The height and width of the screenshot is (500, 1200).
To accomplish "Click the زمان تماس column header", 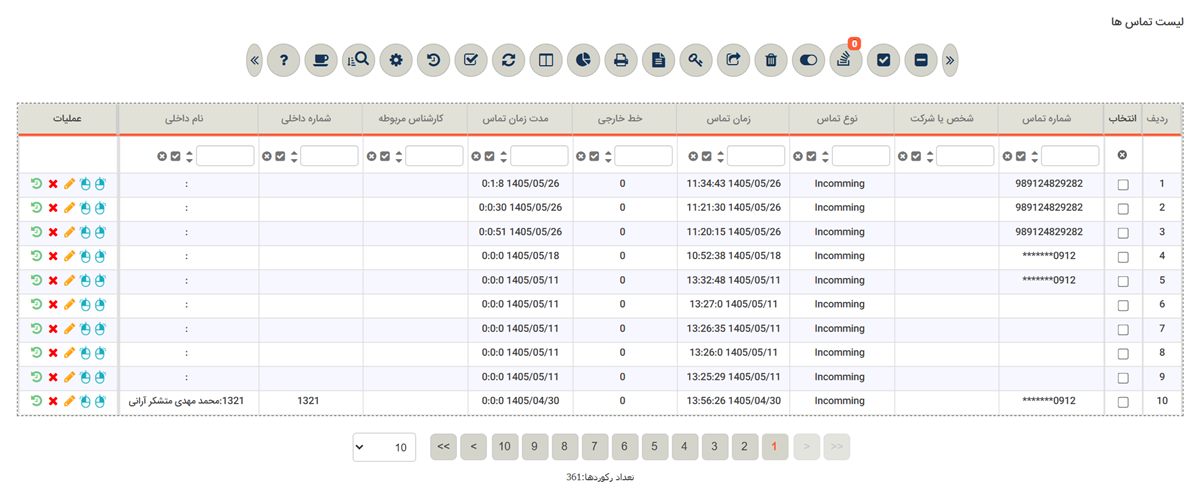I will (x=733, y=118).
